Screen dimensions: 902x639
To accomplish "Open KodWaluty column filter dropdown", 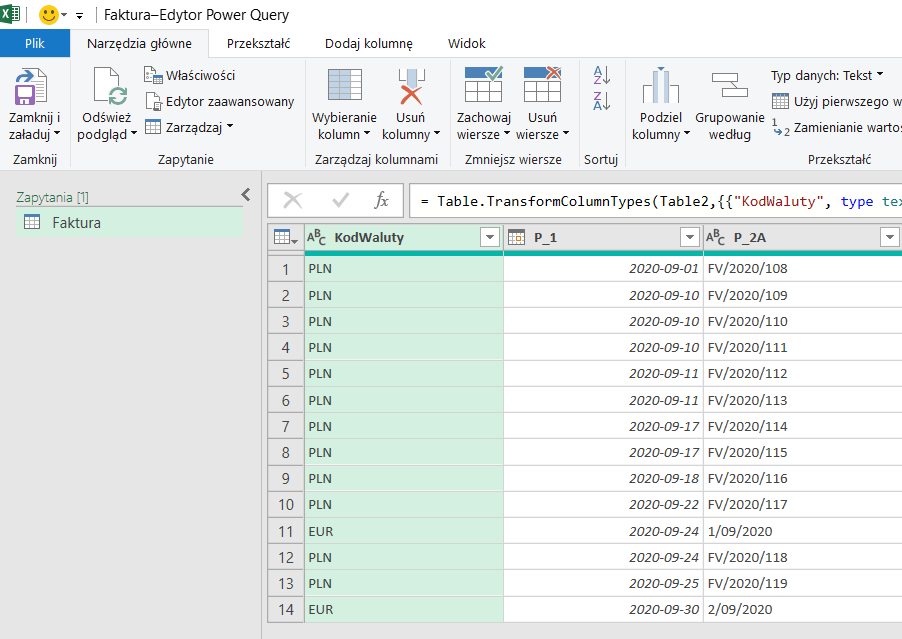I will coord(489,237).
